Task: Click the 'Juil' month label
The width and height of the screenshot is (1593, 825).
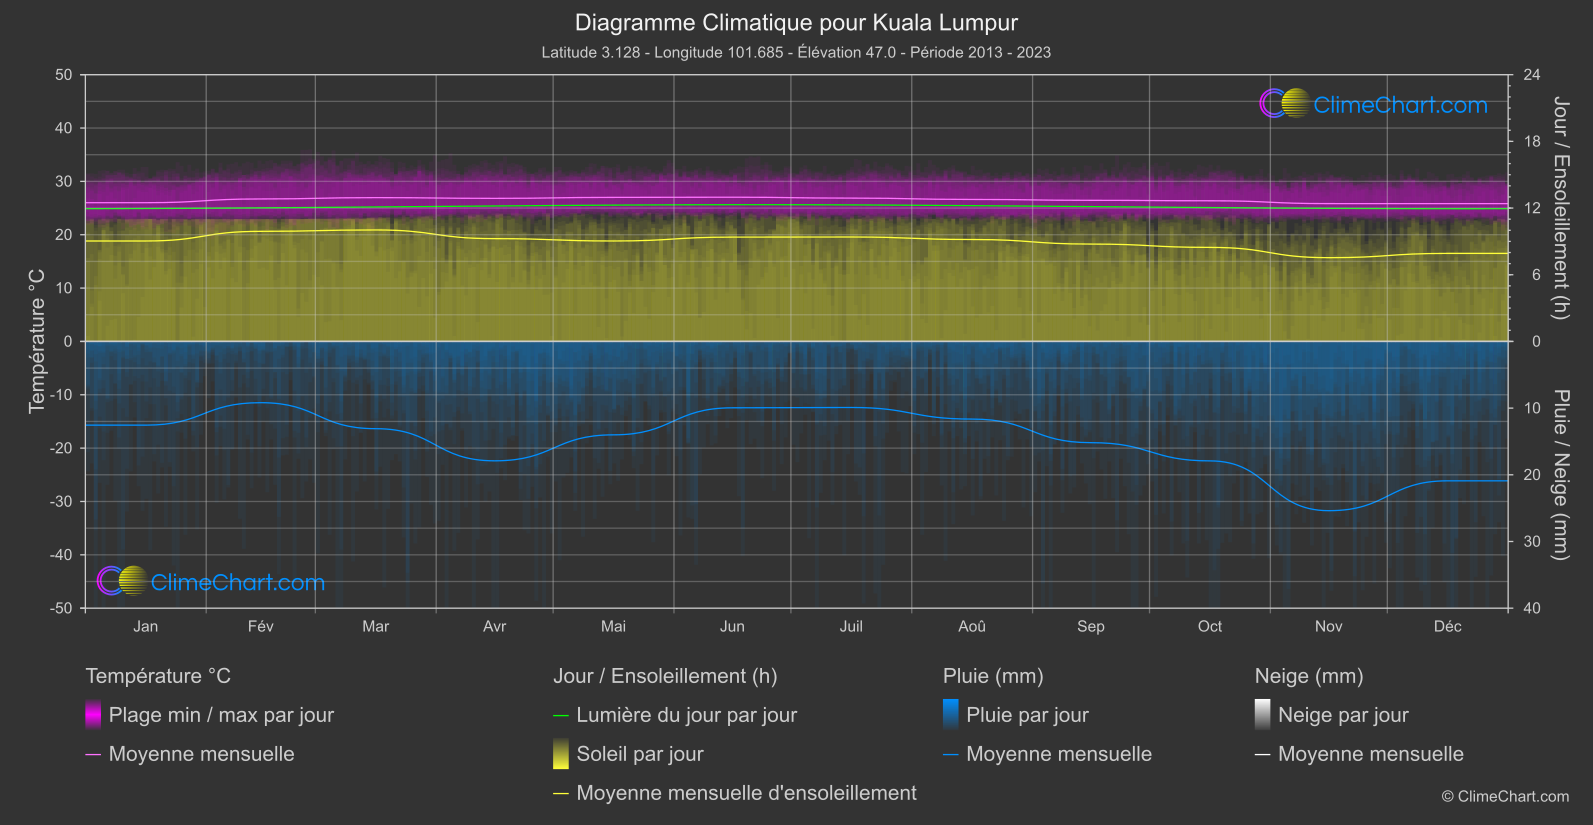Action: pos(851,626)
